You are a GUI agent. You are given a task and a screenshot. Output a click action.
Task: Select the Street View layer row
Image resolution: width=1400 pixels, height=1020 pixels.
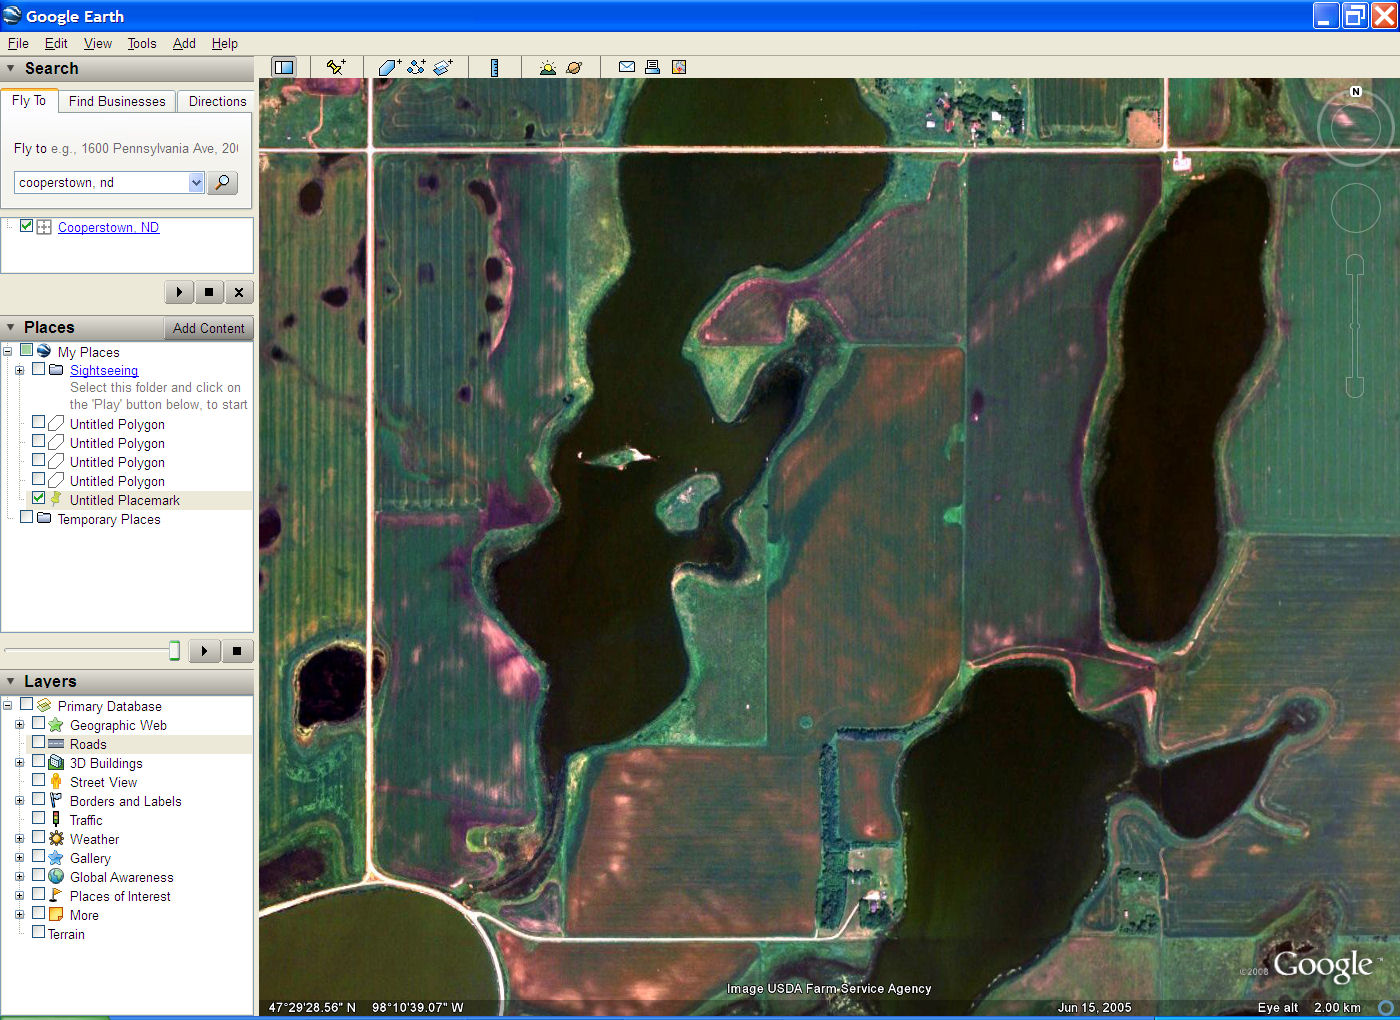[x=103, y=782]
